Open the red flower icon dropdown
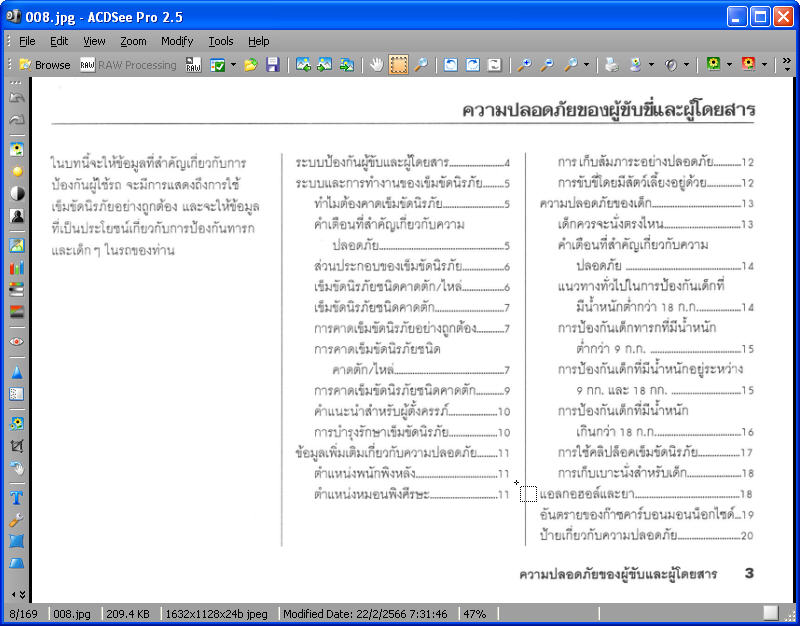This screenshot has height=626, width=800. point(764,65)
